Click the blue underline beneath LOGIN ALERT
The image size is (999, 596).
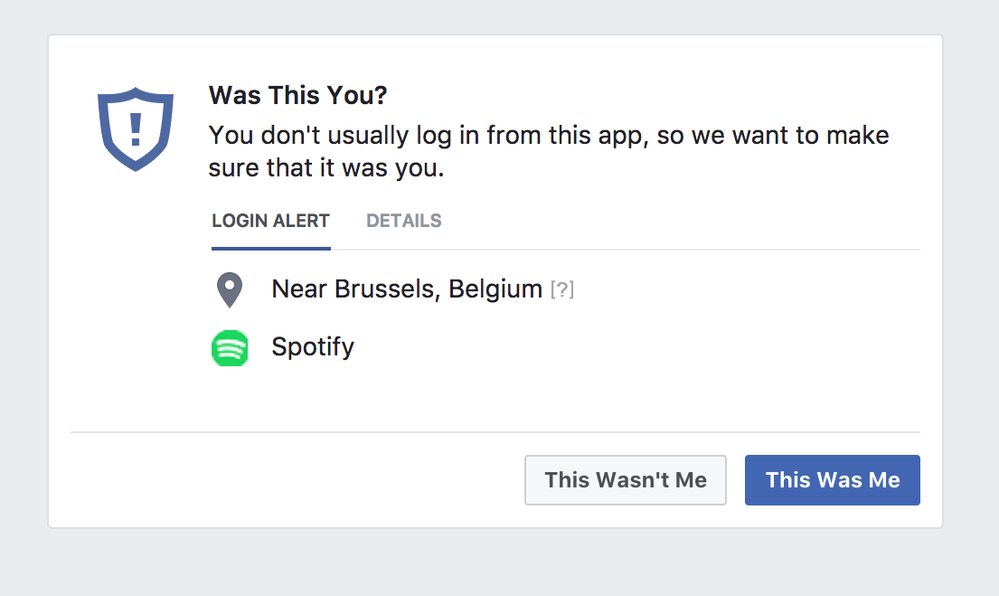coord(271,249)
